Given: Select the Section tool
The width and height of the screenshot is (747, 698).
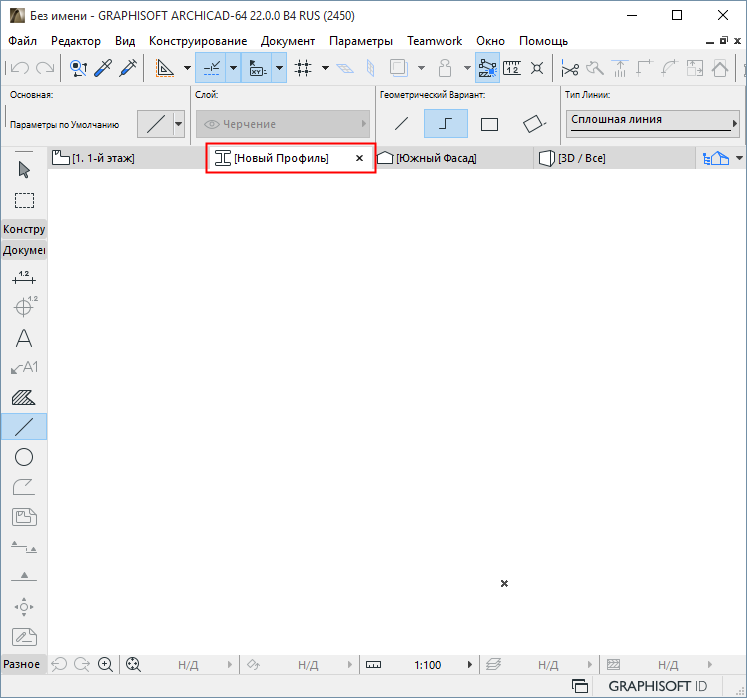Looking at the screenshot, I should tap(24, 546).
